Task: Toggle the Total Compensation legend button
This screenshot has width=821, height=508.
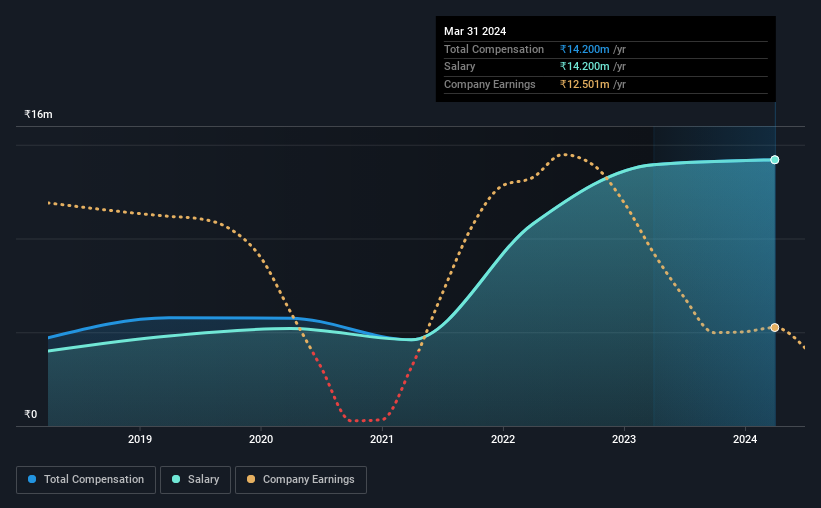Action: tap(86, 480)
